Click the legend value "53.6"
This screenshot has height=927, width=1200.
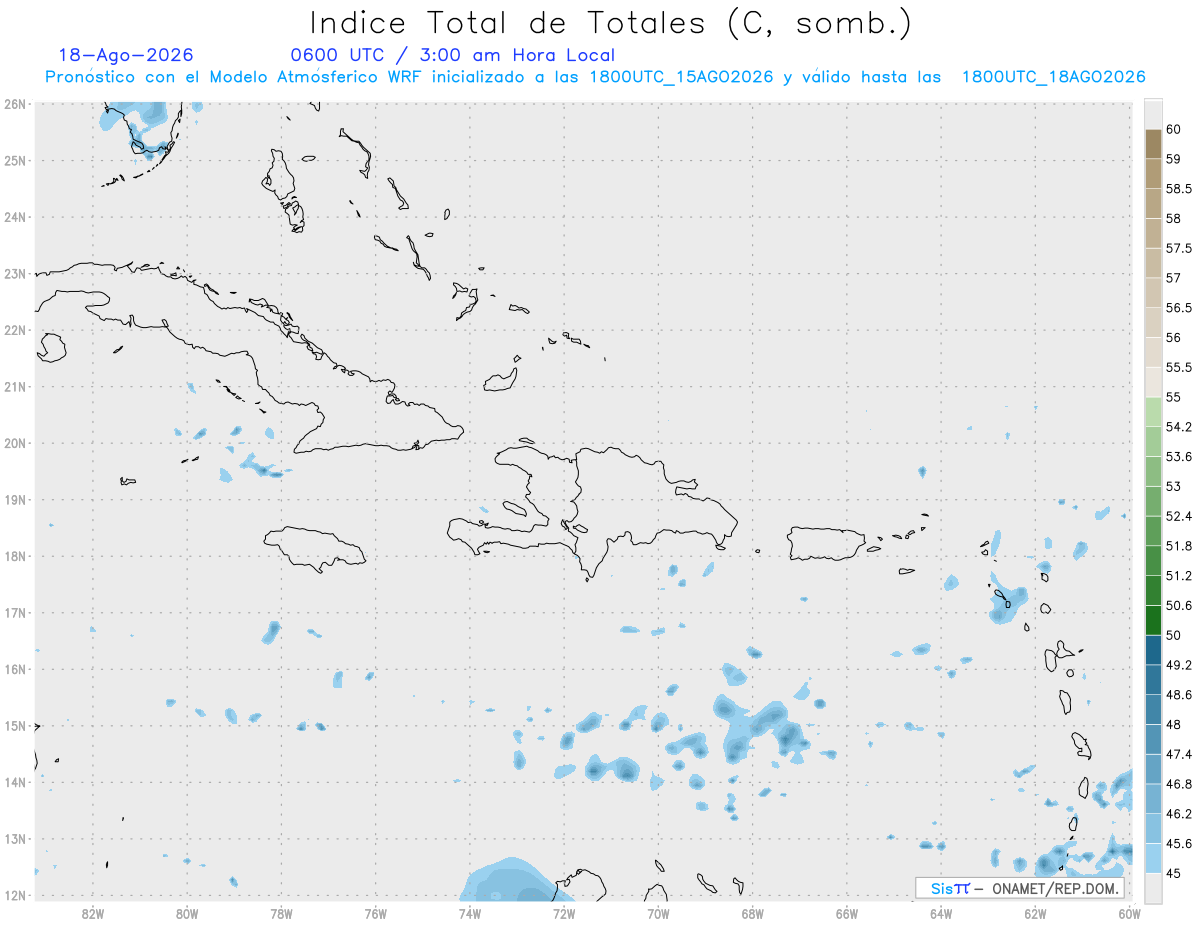[1179, 457]
